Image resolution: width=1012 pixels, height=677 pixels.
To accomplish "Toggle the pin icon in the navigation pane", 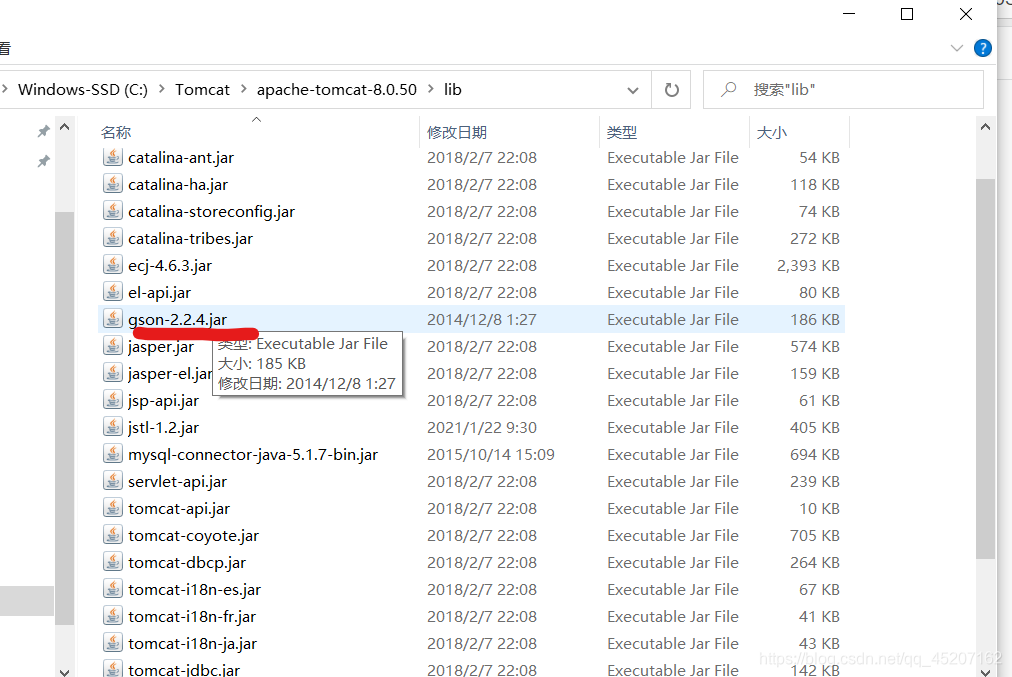I will (x=43, y=131).
